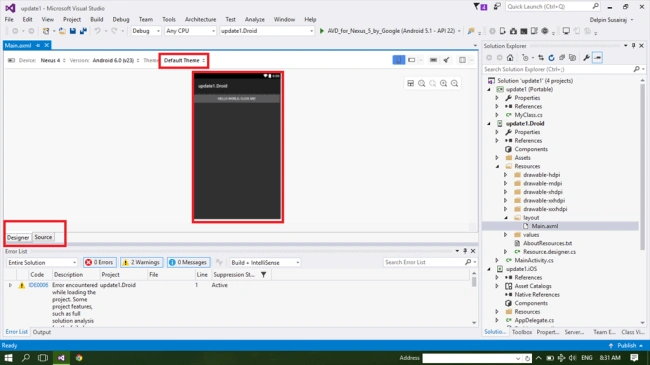This screenshot has height=365, width=650.
Task: Toggle Show All Files in Solution Explorer
Action: click(572, 58)
